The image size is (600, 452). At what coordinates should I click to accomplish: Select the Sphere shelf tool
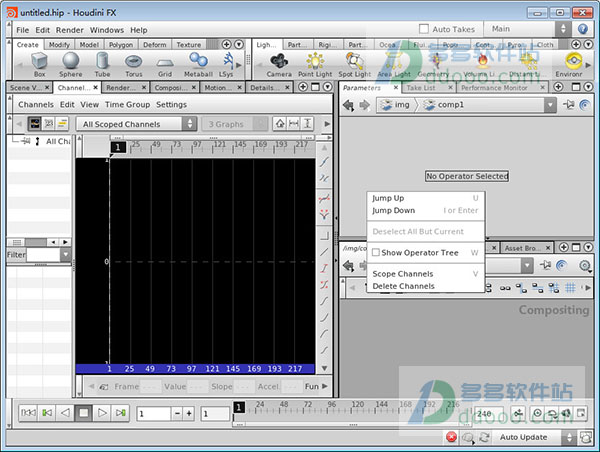[x=70, y=64]
